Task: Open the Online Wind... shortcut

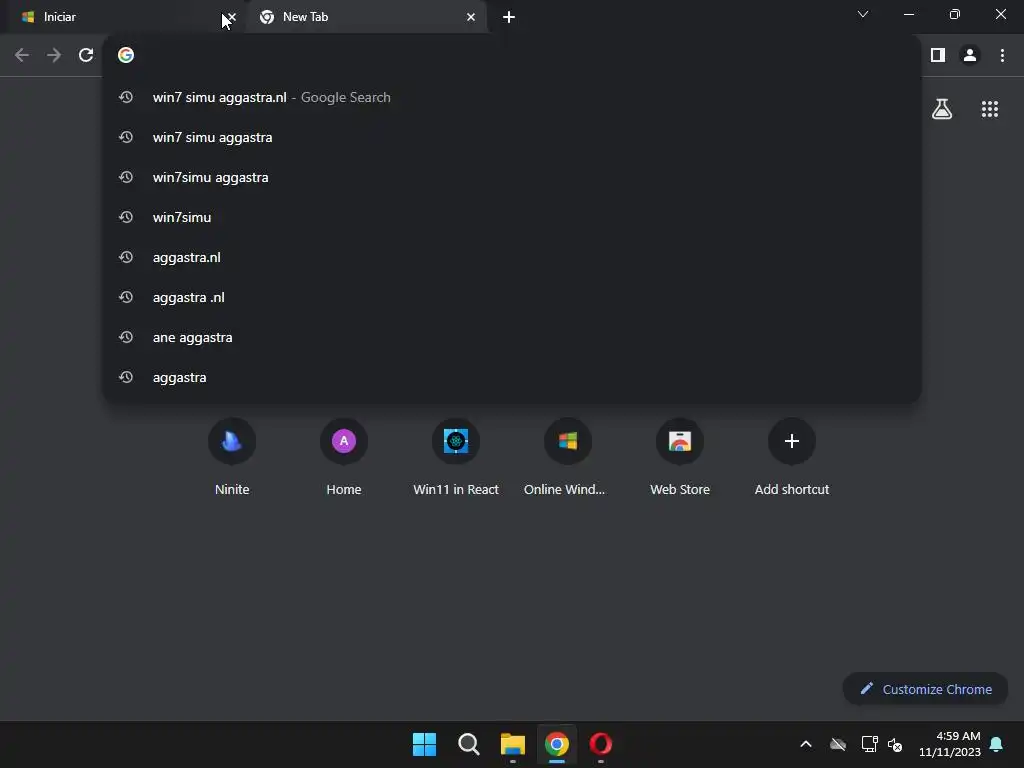Action: tap(568, 457)
